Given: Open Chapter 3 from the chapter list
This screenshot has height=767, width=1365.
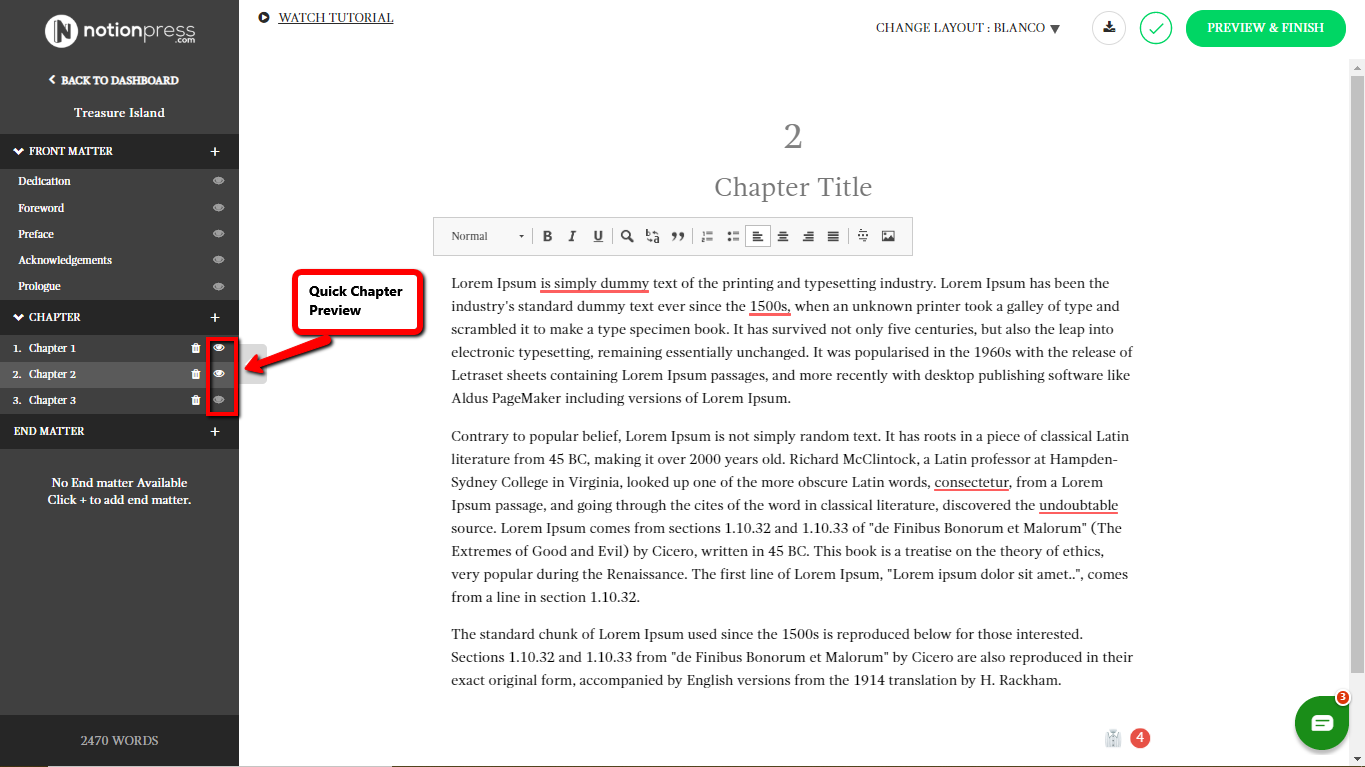Looking at the screenshot, I should (x=52, y=400).
